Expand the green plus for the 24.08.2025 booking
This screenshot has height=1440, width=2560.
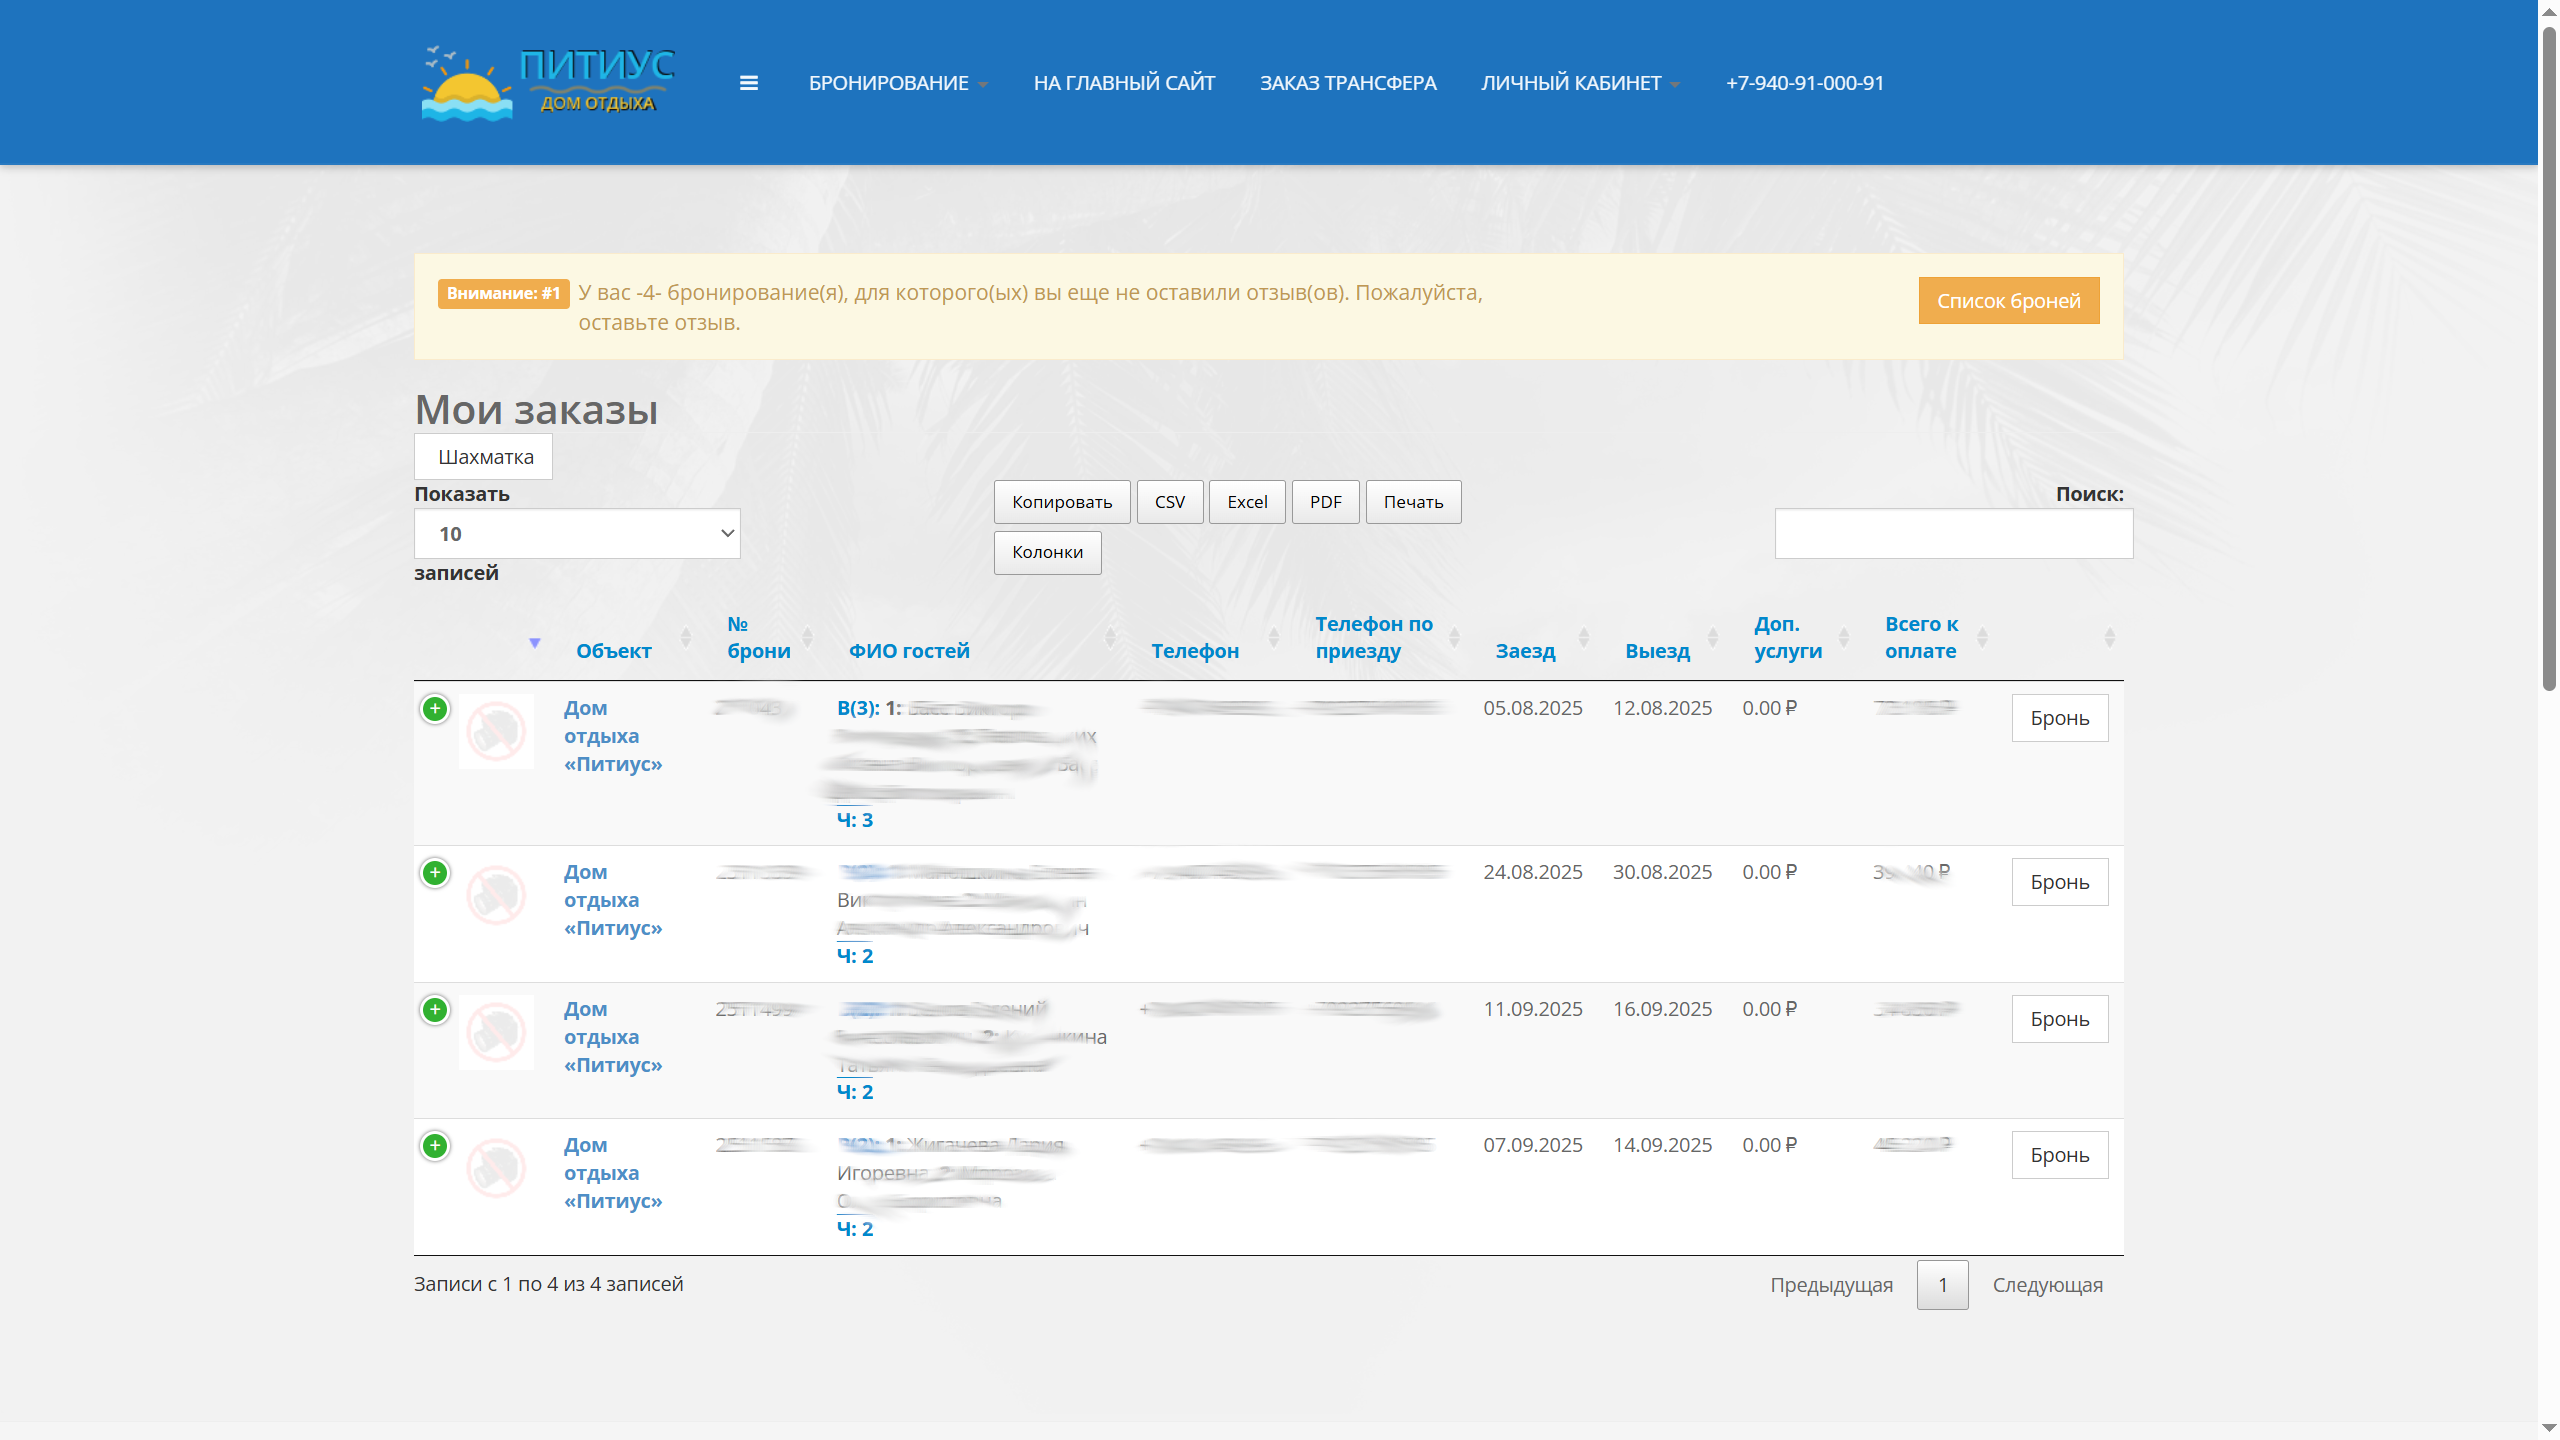(x=435, y=873)
